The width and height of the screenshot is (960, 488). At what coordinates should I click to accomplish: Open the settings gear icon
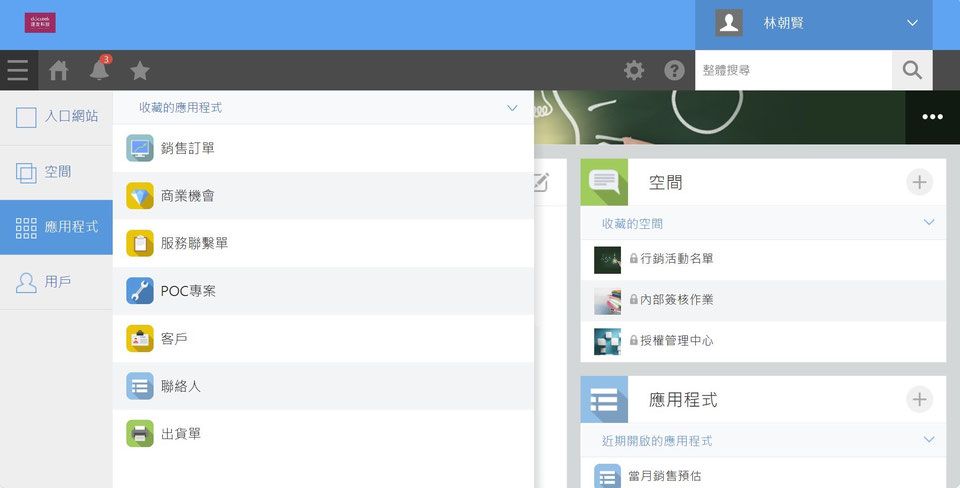click(x=634, y=70)
